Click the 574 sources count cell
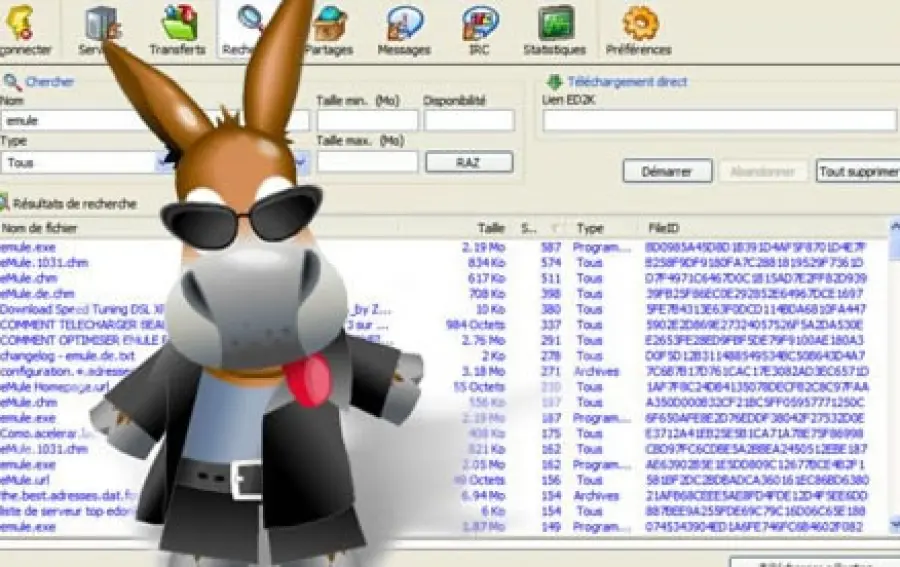 [550, 263]
